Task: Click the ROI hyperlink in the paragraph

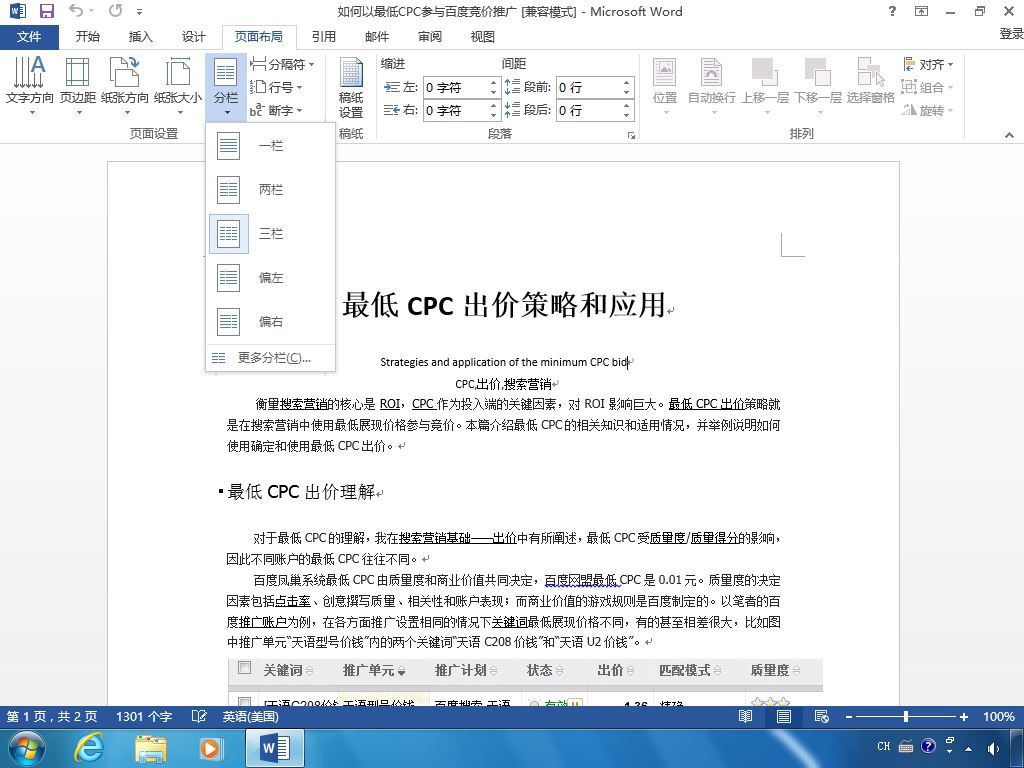Action: pyautogui.click(x=390, y=404)
